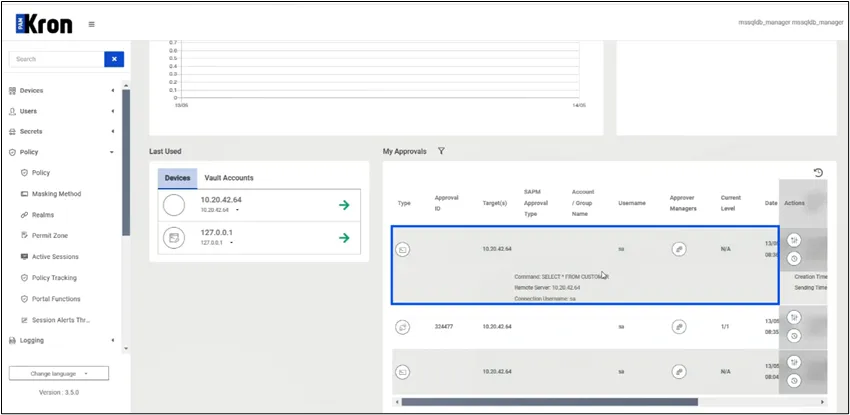Click the Approver Managers column header
This screenshot has height=415, width=850.
(x=683, y=203)
